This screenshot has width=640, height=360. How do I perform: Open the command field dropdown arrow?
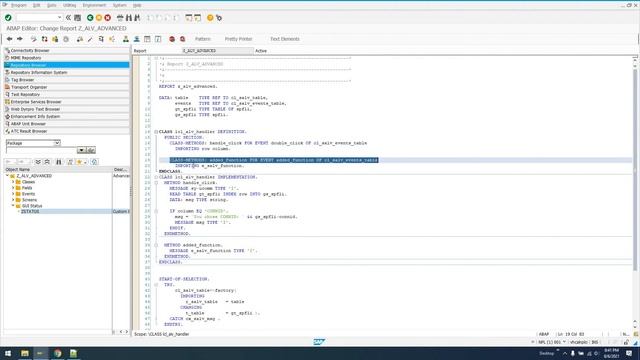pos(60,18)
